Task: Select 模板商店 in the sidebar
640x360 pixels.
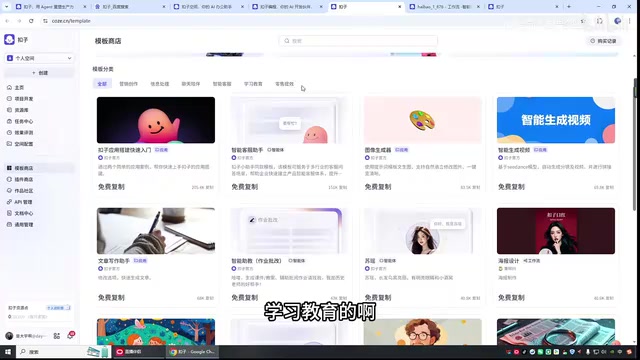Action: (39, 168)
